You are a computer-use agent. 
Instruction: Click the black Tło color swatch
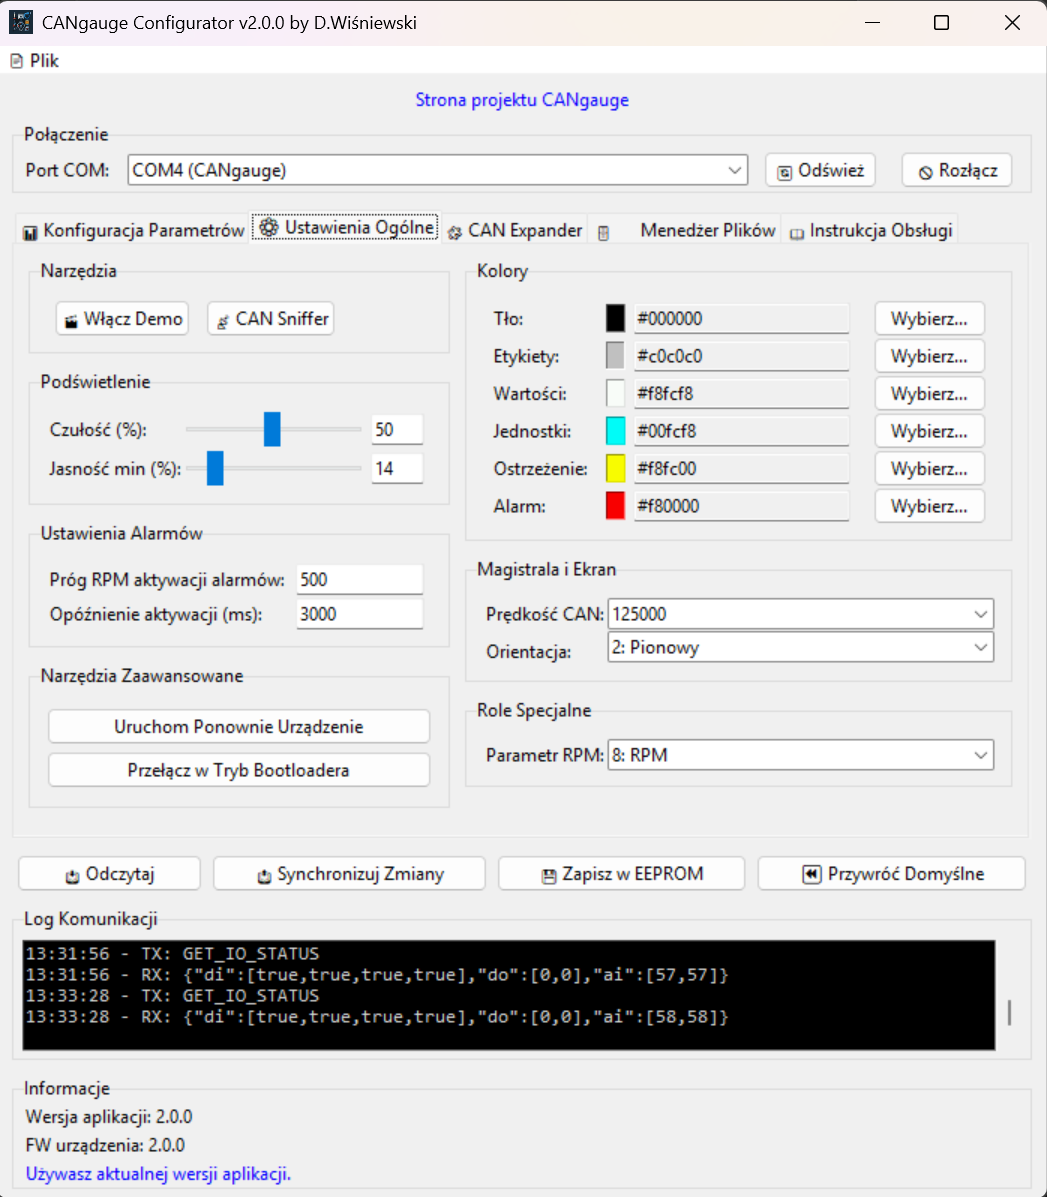(615, 318)
